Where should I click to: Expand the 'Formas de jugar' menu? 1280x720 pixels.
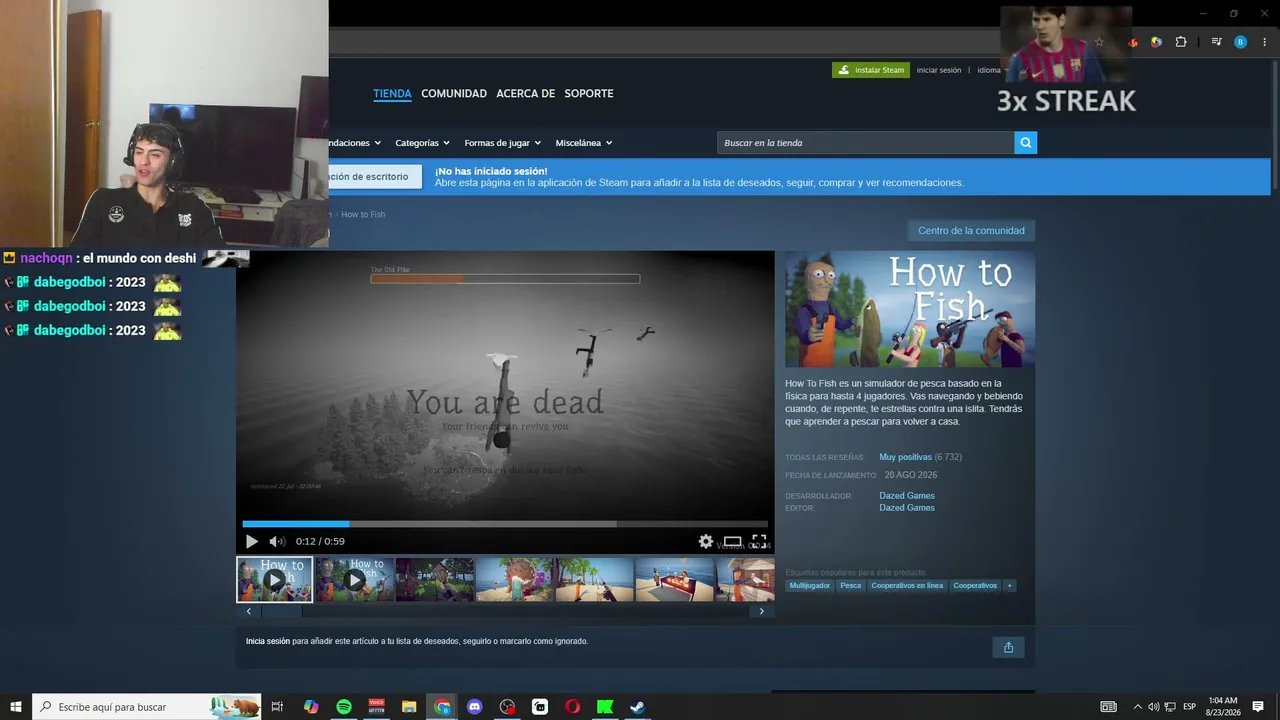(502, 143)
